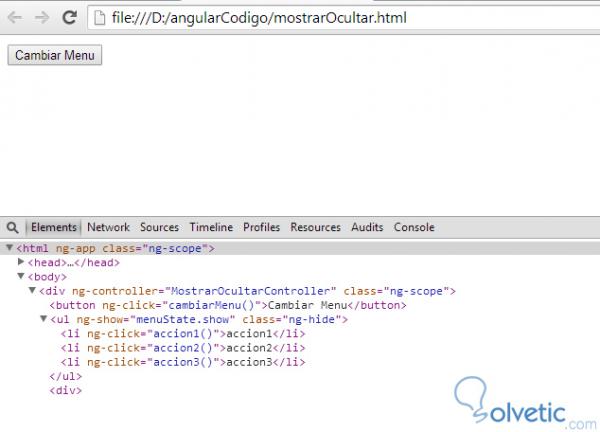Open the Resources tab

(x=315, y=227)
